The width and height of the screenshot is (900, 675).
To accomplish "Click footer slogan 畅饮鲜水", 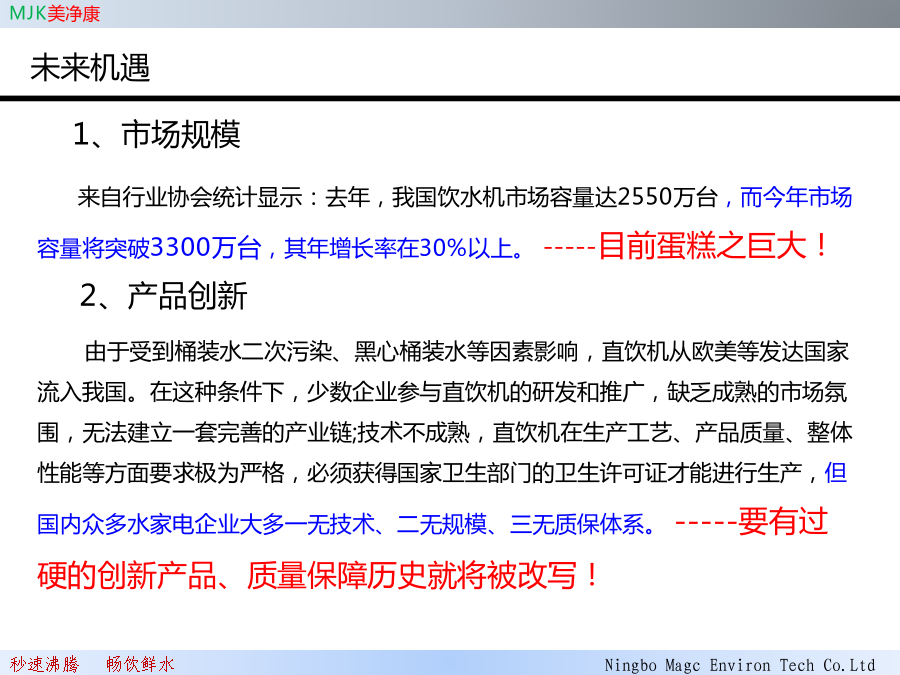I will pos(140,664).
